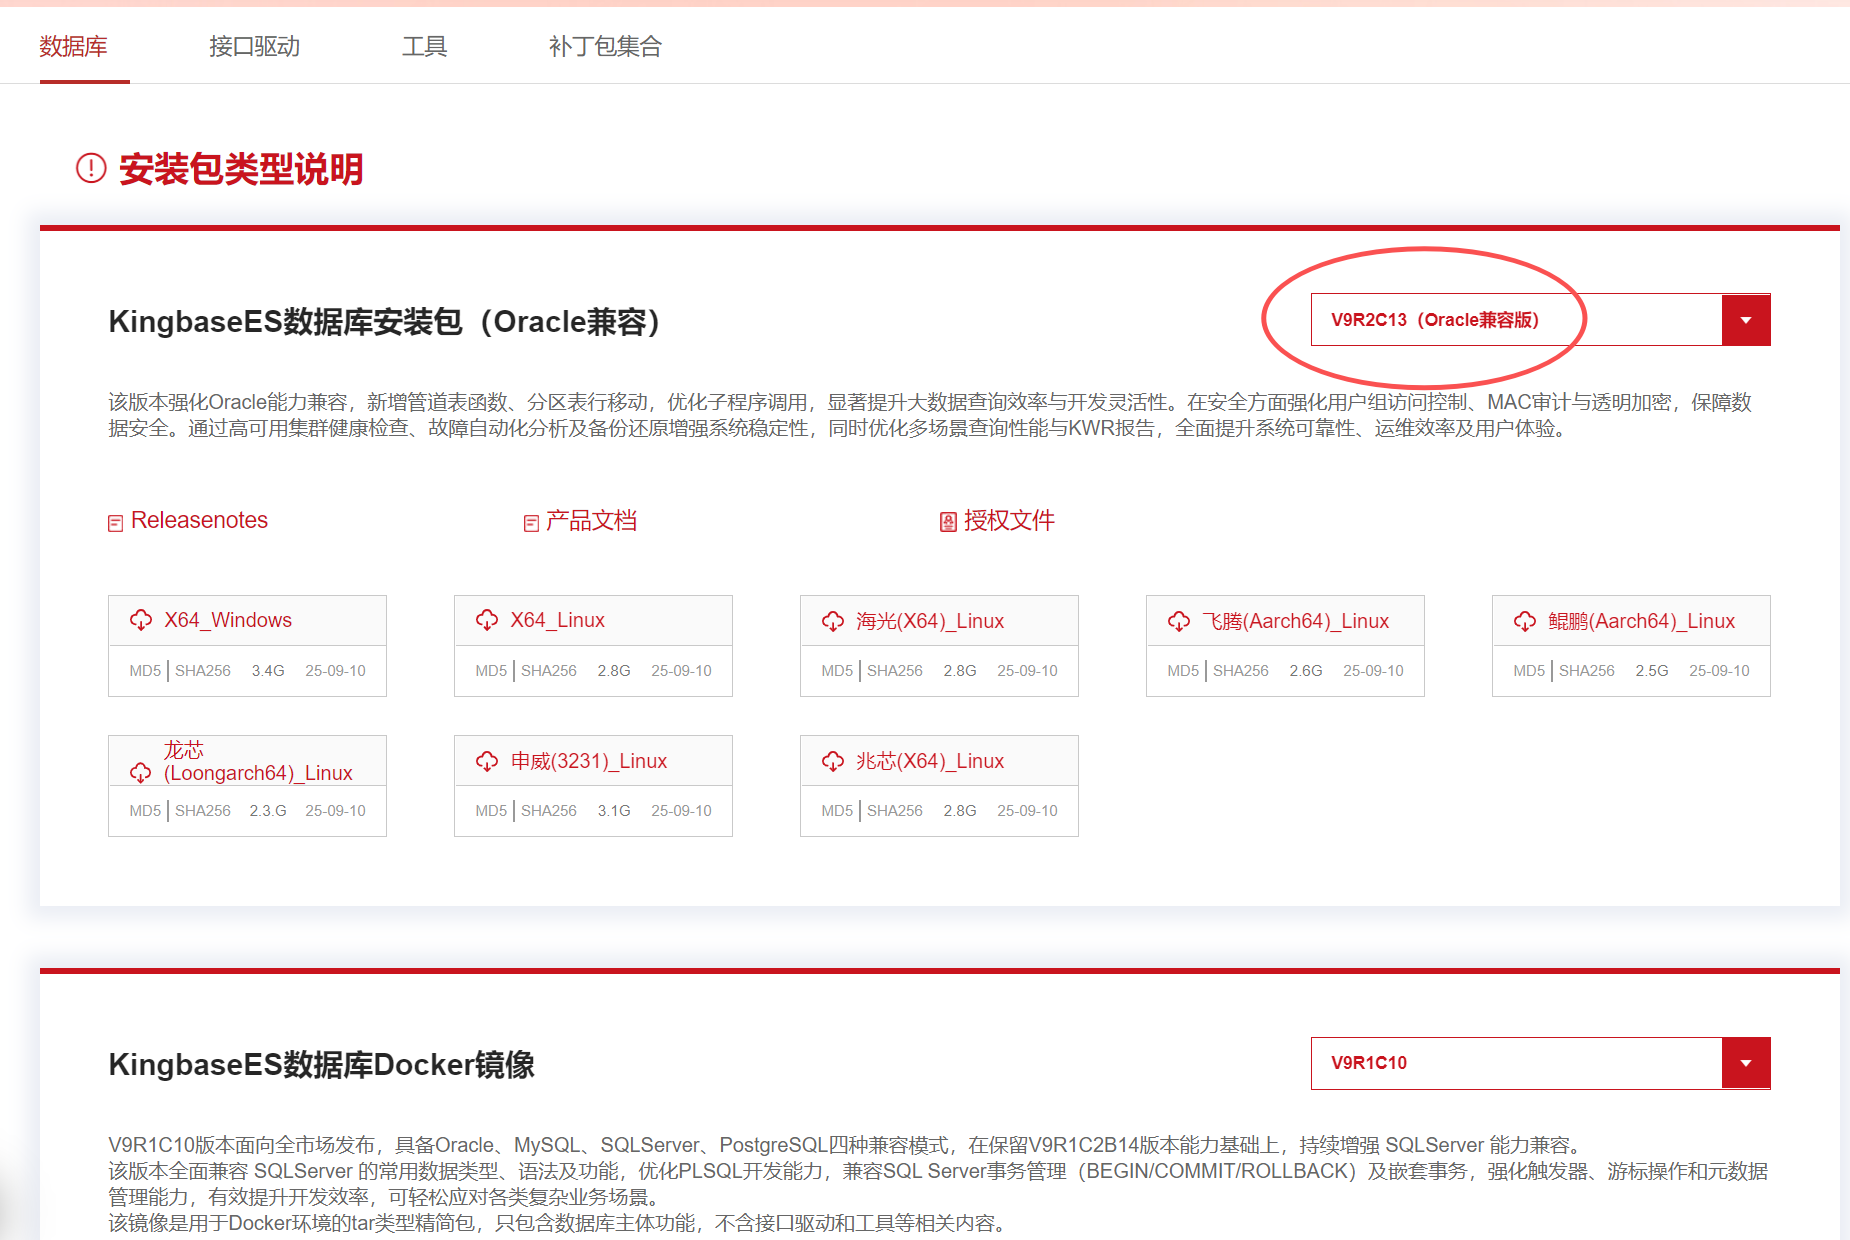
Task: Click the 3.1G size of 申威(3231)_Linux
Action: click(614, 811)
